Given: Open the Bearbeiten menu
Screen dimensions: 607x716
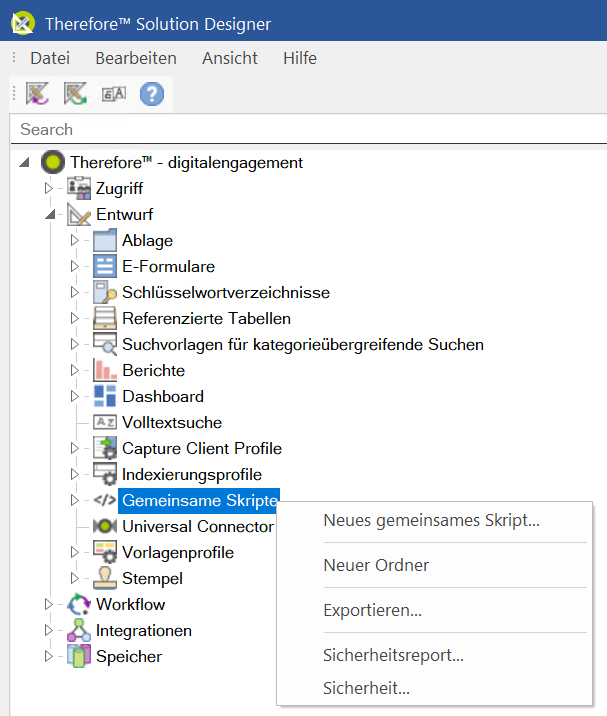Looking at the screenshot, I should (136, 58).
